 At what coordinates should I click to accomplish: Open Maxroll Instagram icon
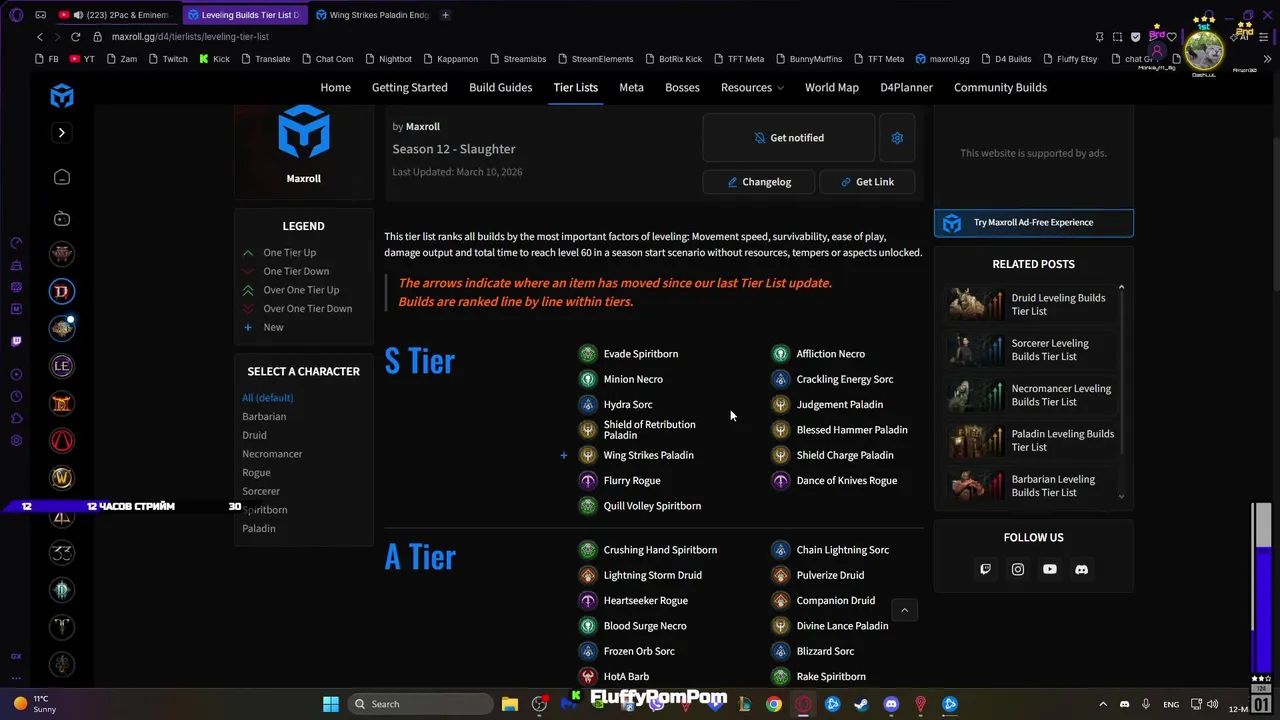1017,569
